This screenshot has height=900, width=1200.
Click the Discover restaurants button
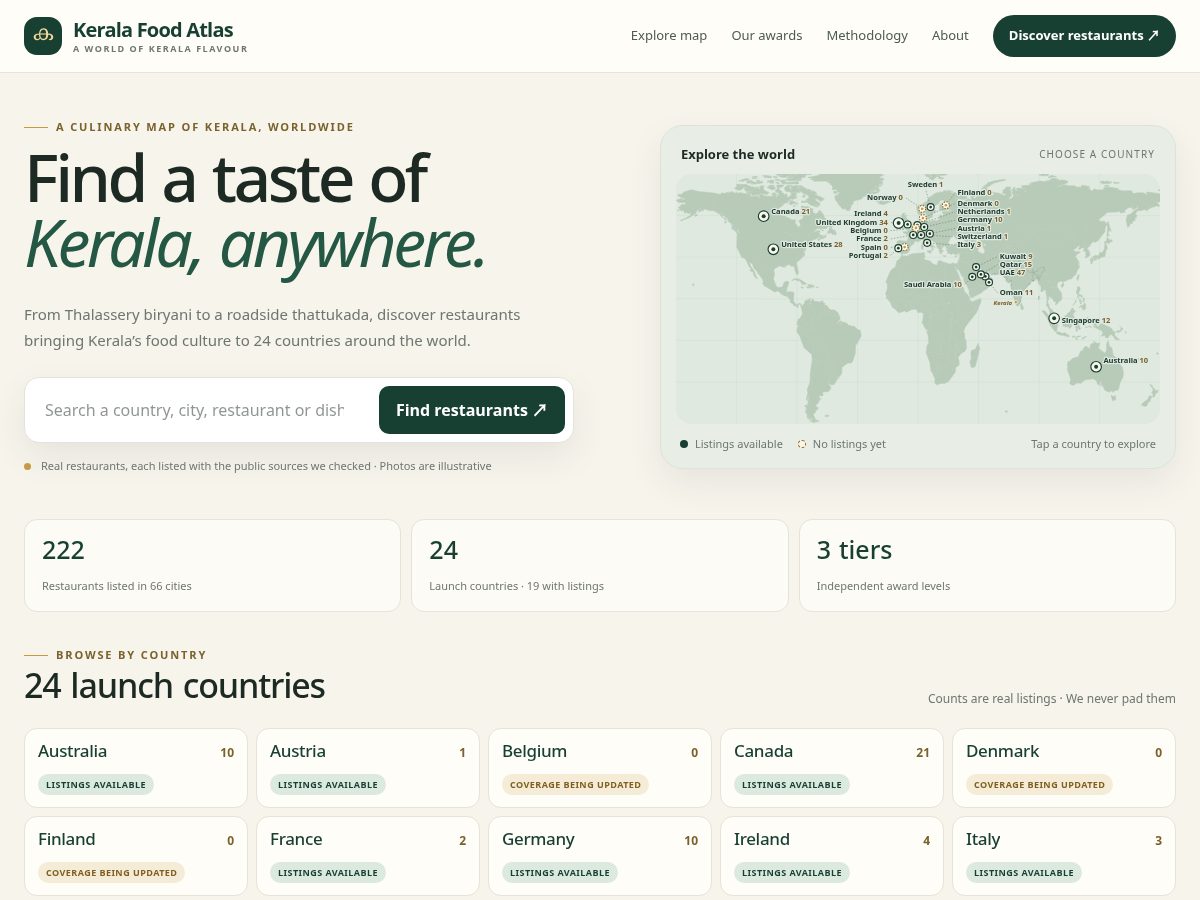pos(1084,36)
